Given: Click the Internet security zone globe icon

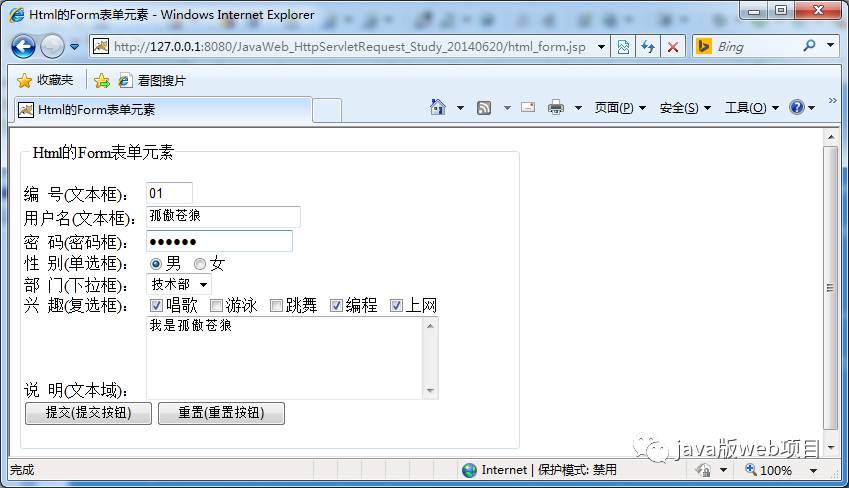Looking at the screenshot, I should (469, 470).
